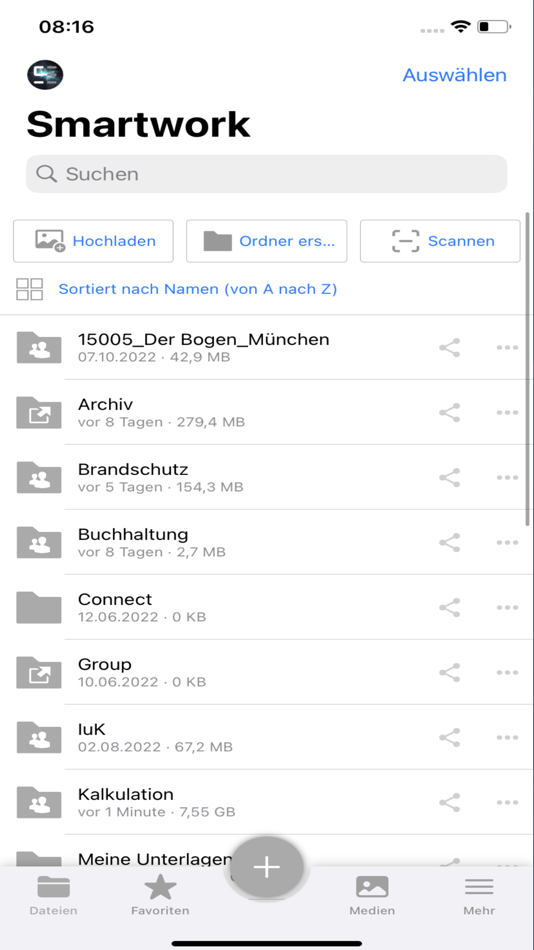Switch to the Mehr tab

pyautogui.click(x=479, y=895)
